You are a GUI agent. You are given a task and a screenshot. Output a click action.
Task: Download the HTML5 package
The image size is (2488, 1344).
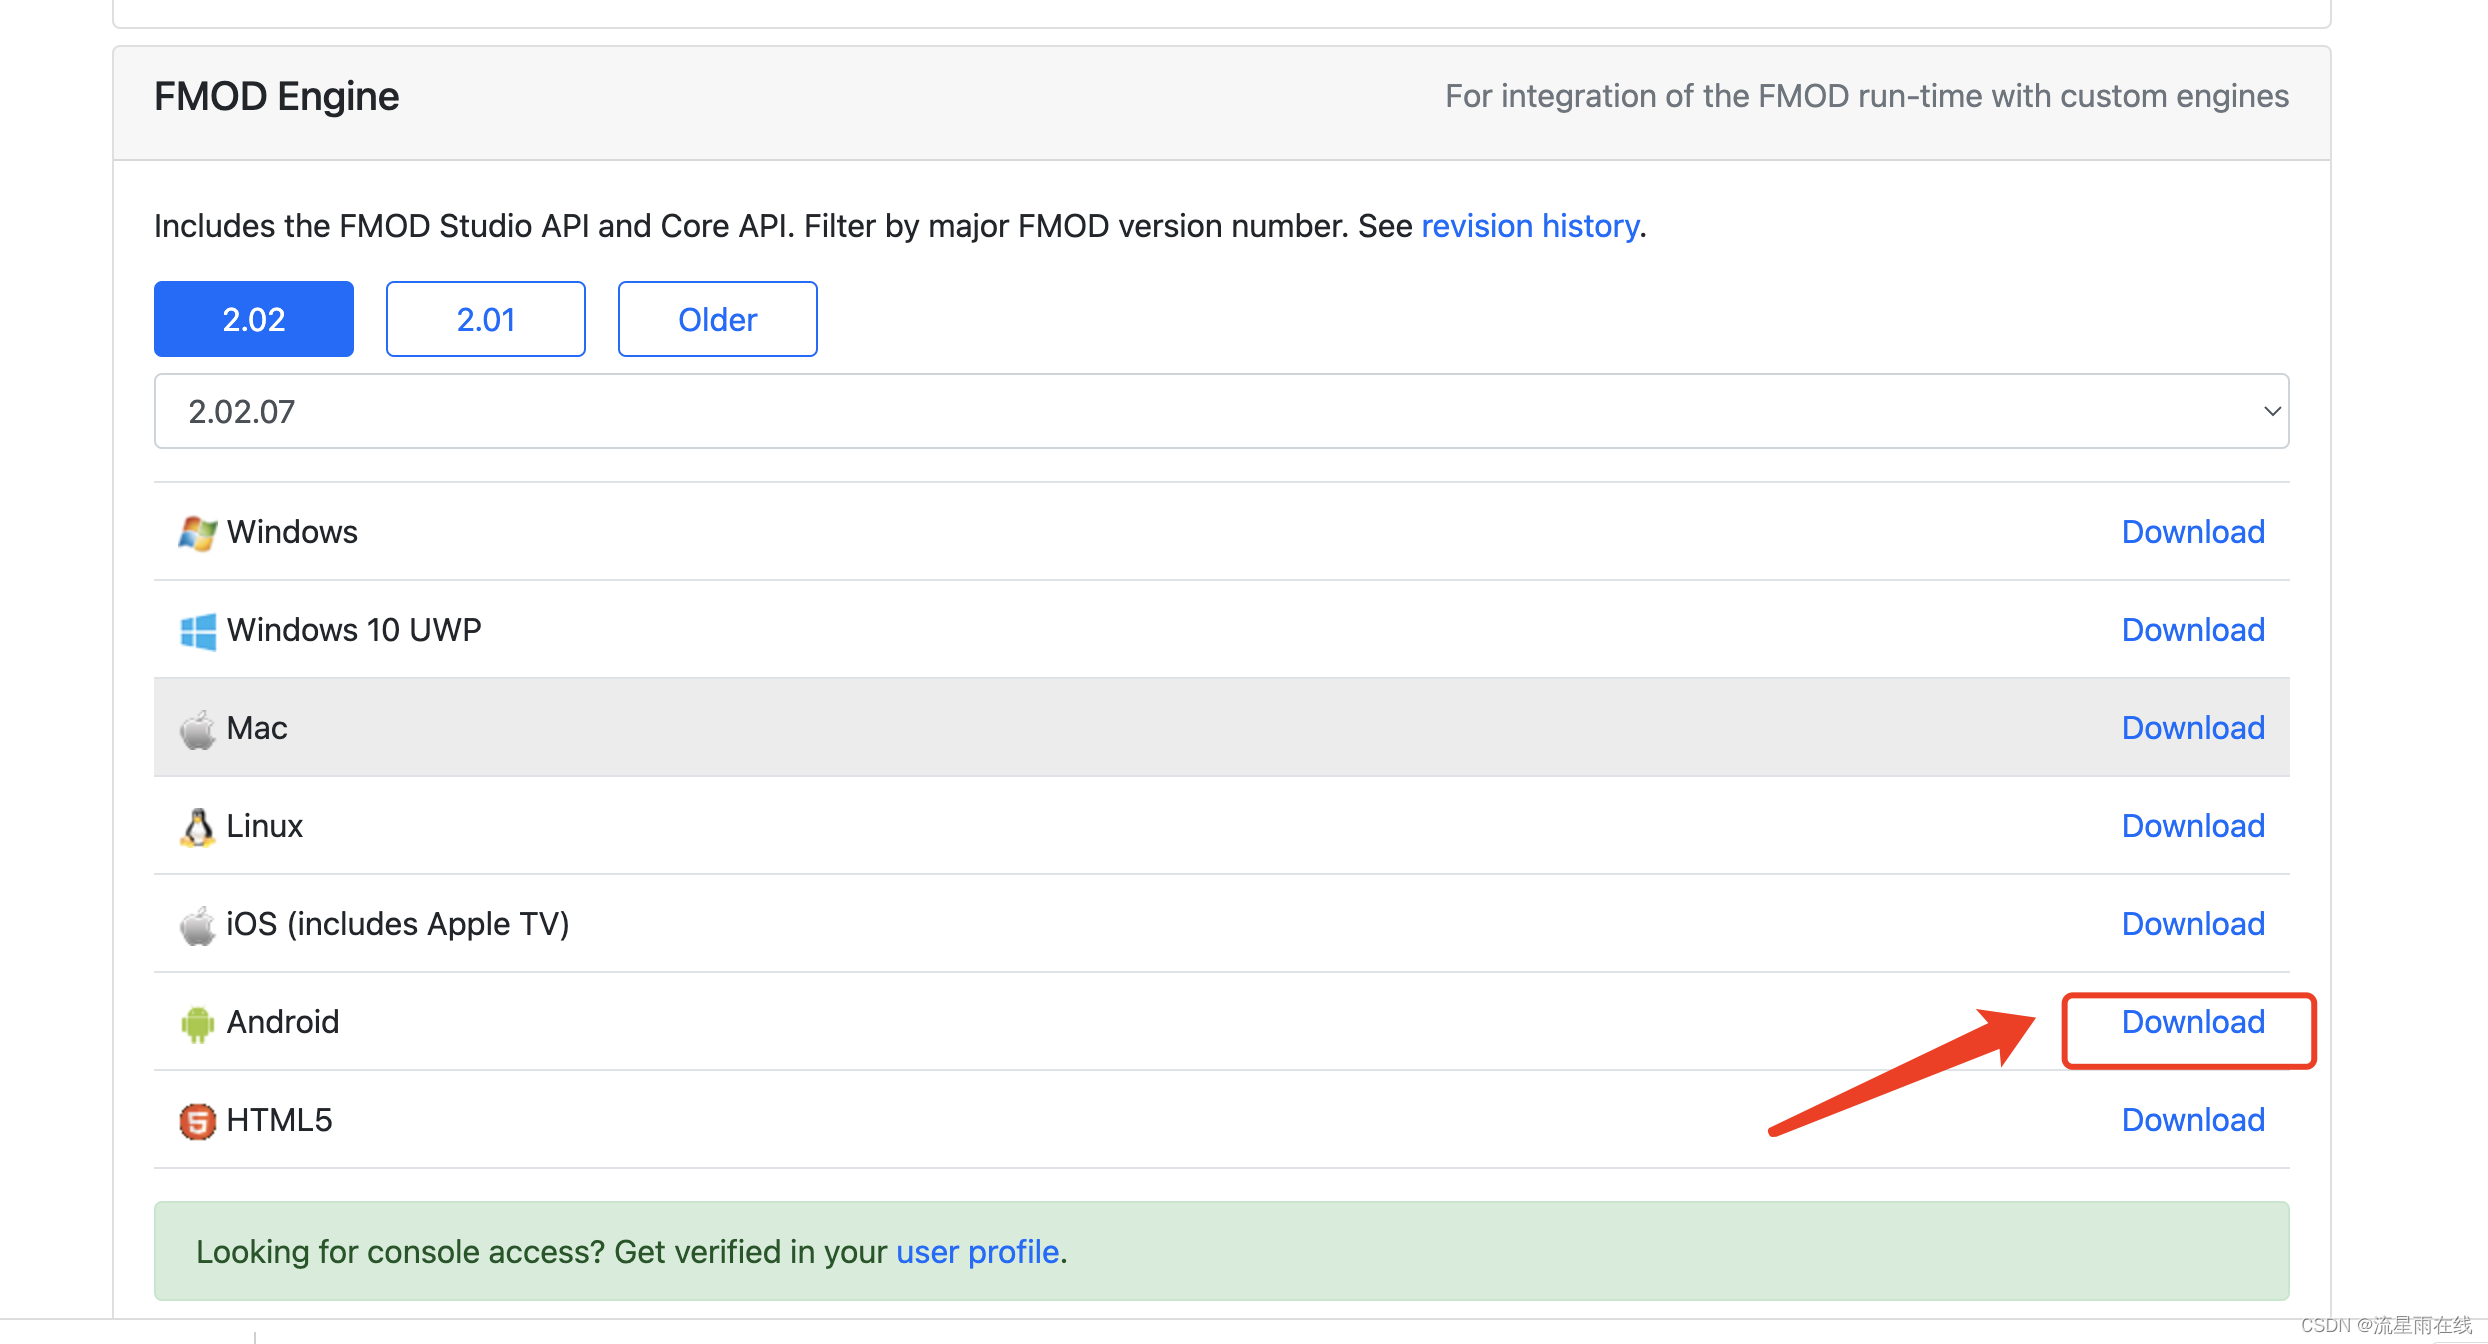pyautogui.click(x=2193, y=1120)
